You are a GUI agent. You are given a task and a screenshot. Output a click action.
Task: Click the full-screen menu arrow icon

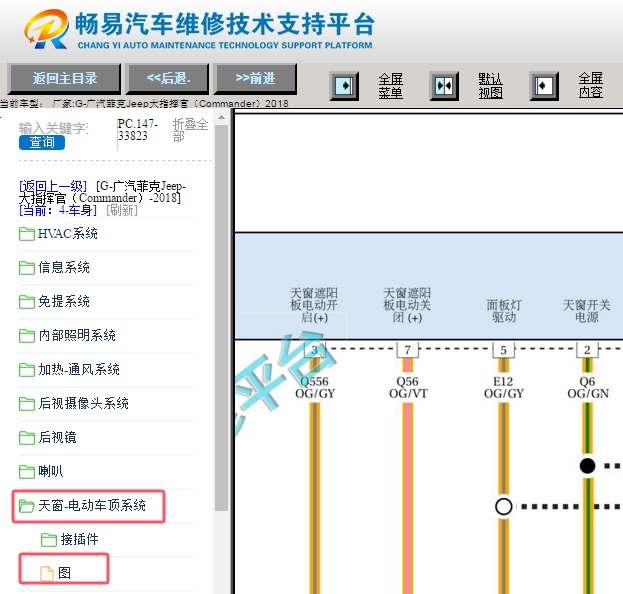tap(344, 86)
